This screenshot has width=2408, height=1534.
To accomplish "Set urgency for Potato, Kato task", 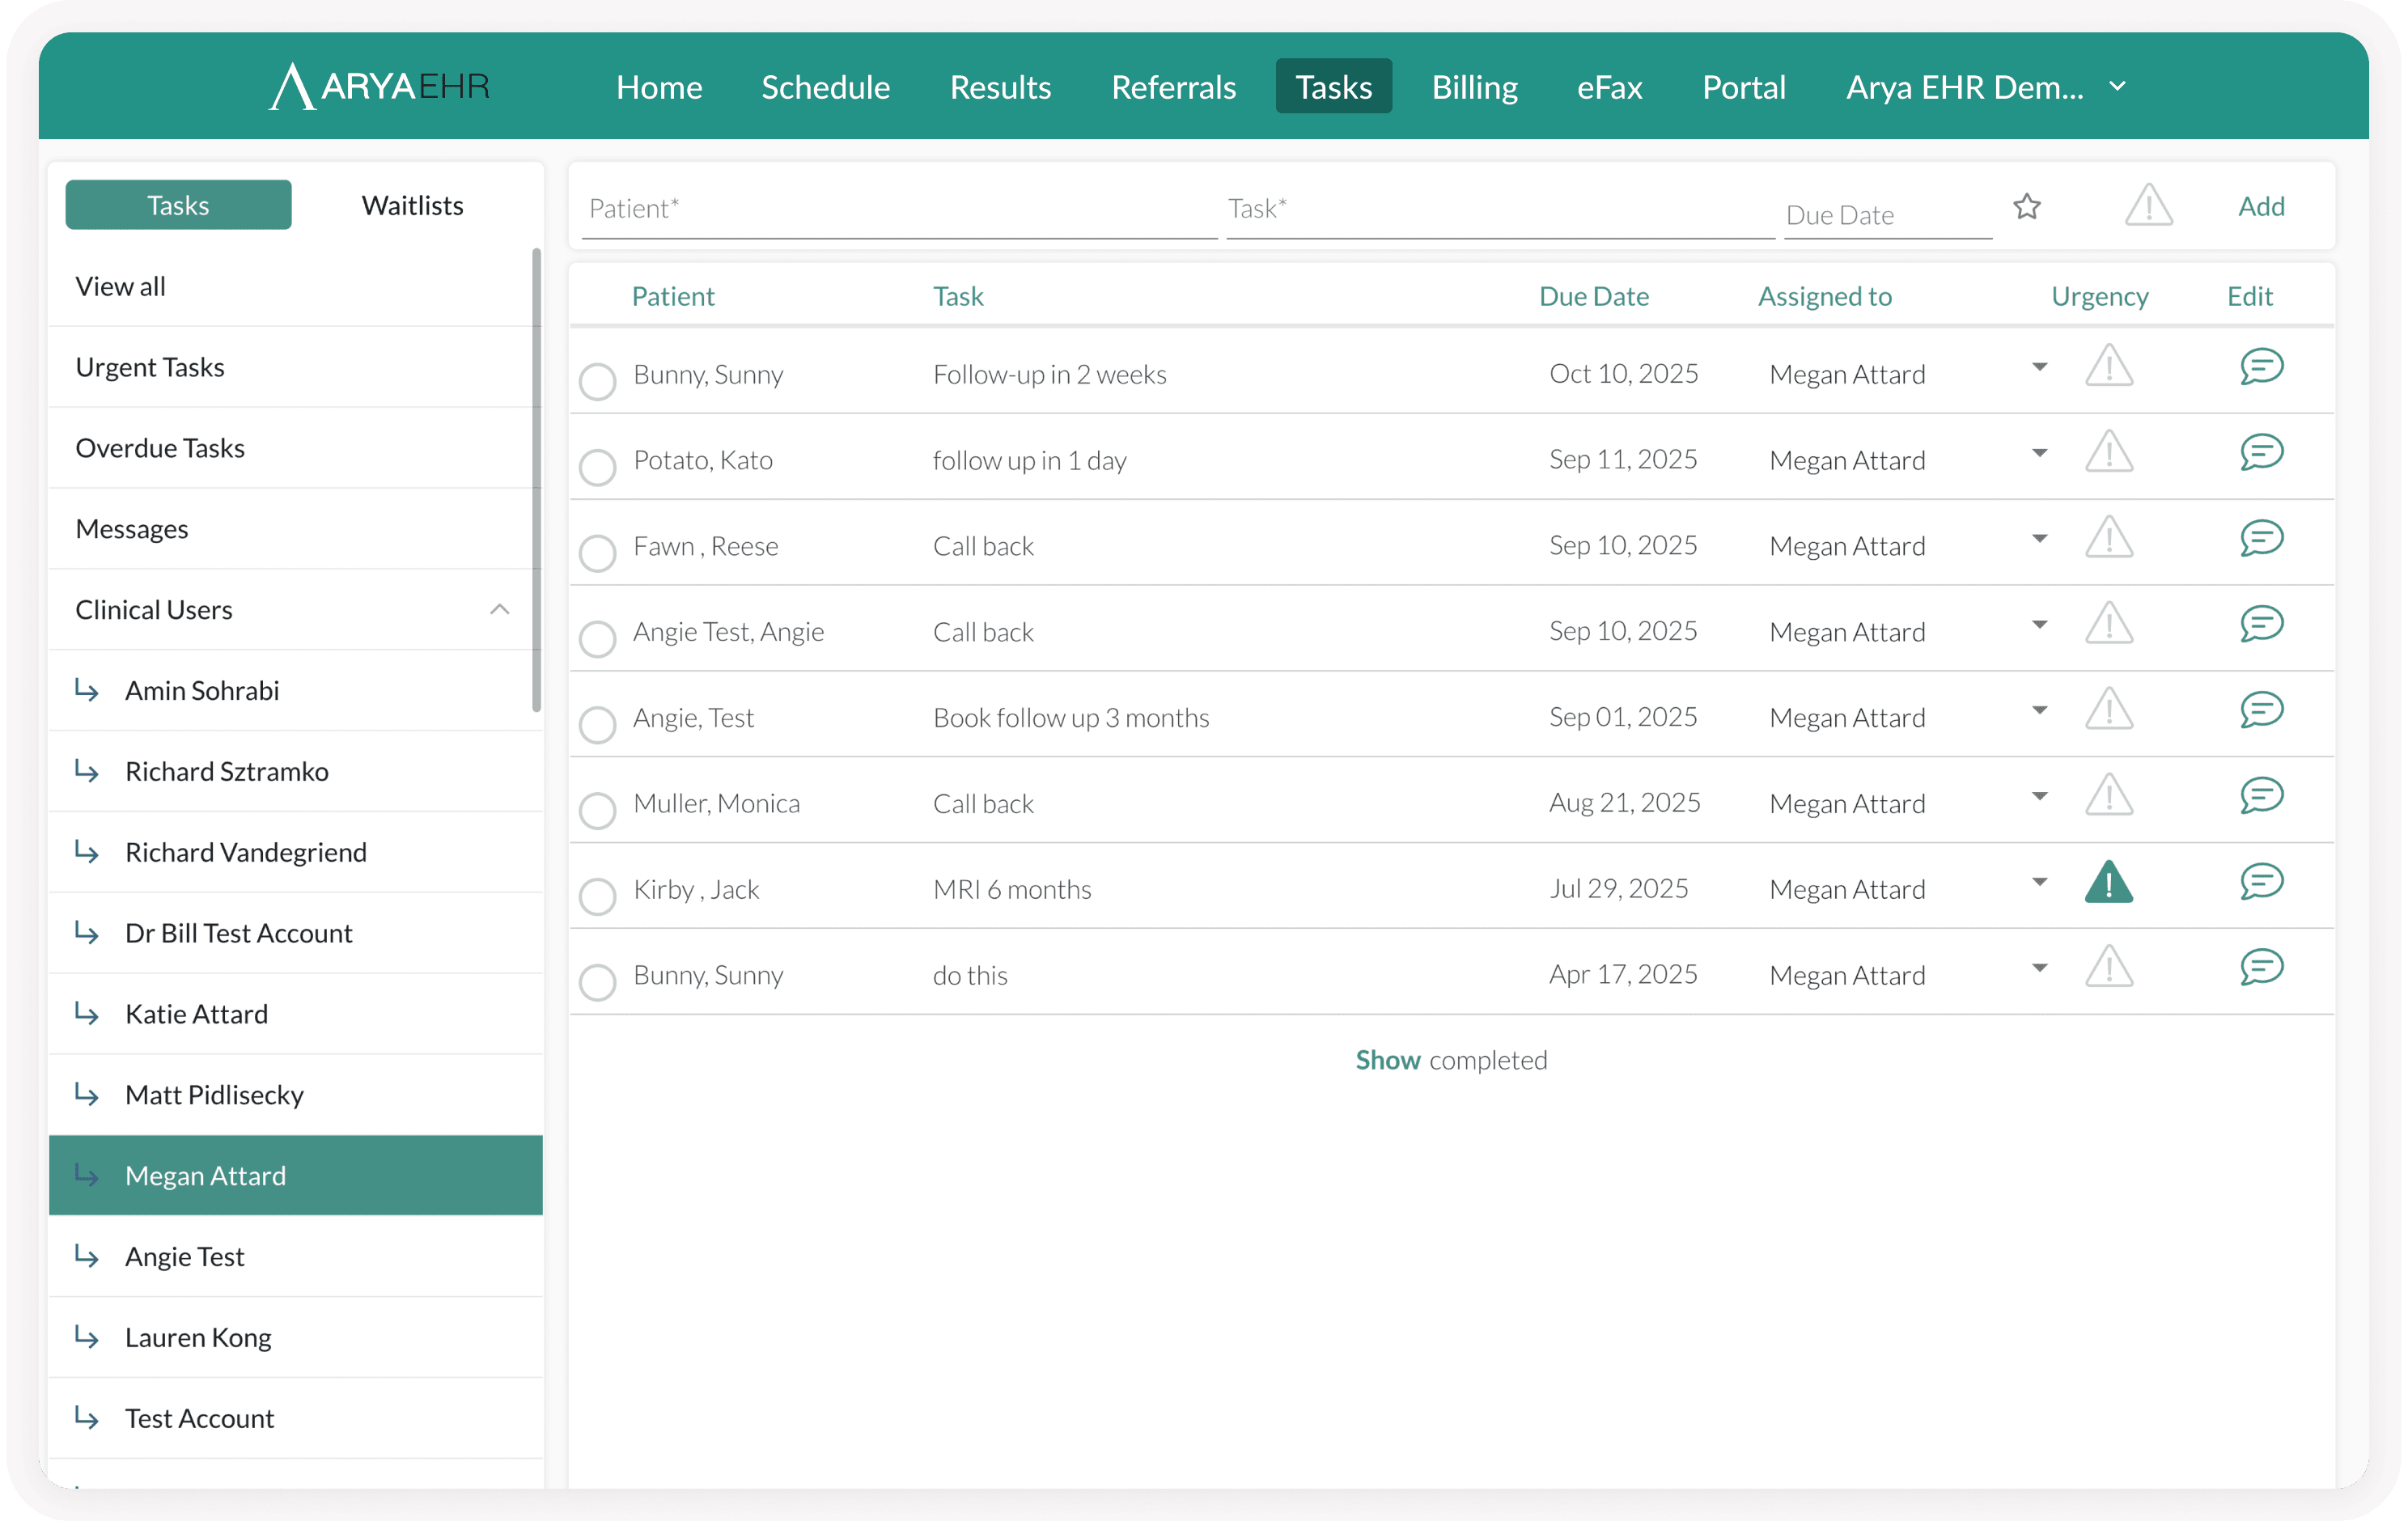I will pos(2108,452).
